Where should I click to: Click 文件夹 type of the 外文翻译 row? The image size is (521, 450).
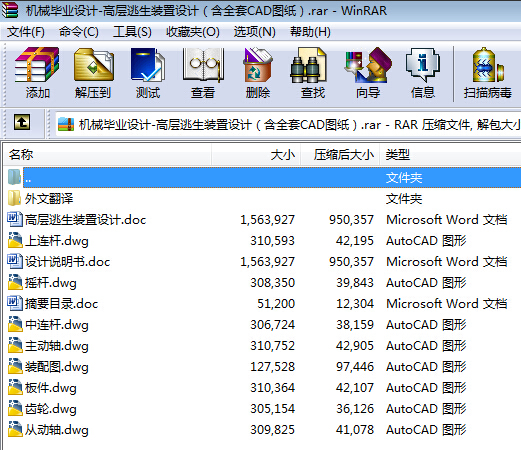(x=404, y=199)
